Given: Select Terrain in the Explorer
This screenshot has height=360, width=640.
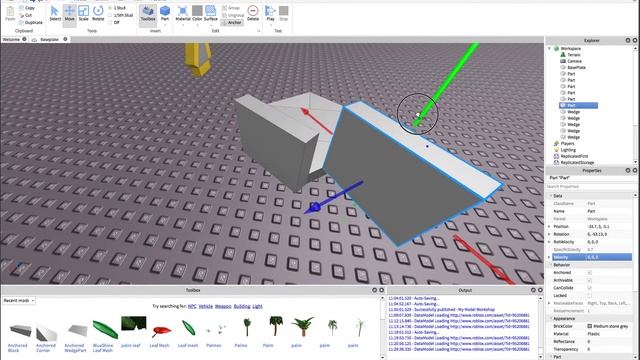Looking at the screenshot, I should coord(571,55).
